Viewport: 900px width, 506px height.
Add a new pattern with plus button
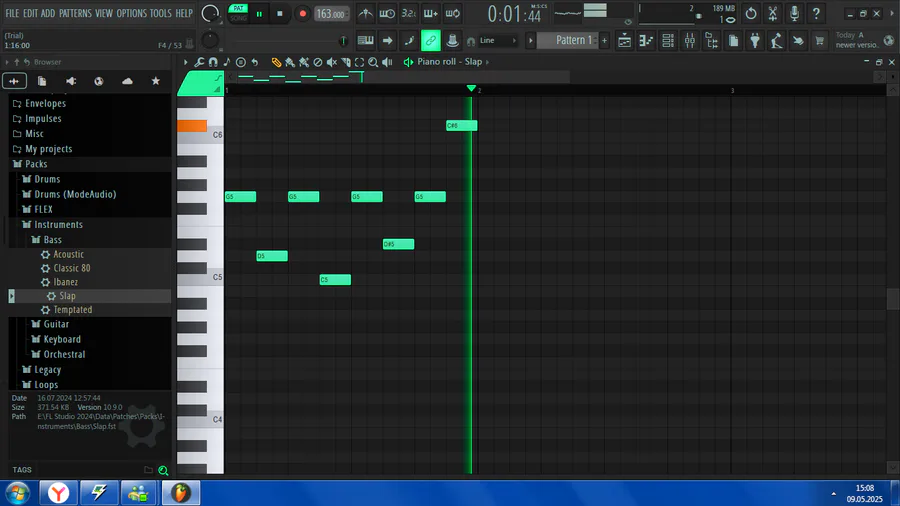pos(604,41)
